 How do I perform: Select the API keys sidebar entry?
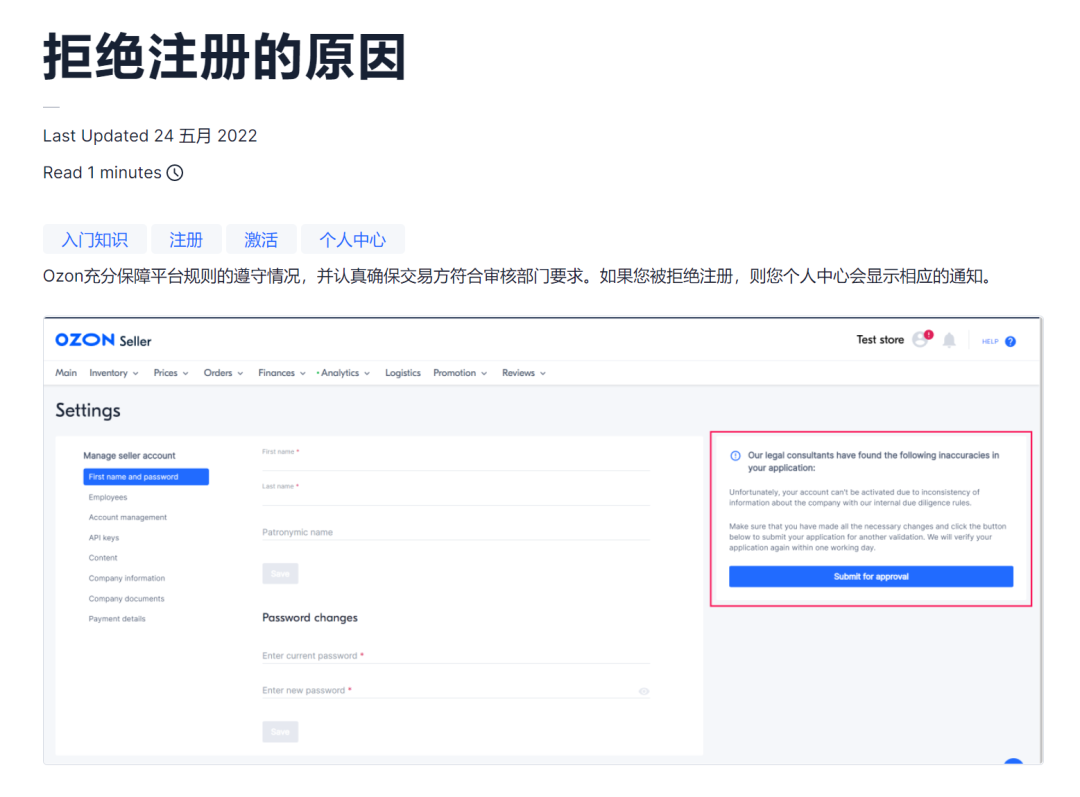tap(104, 537)
